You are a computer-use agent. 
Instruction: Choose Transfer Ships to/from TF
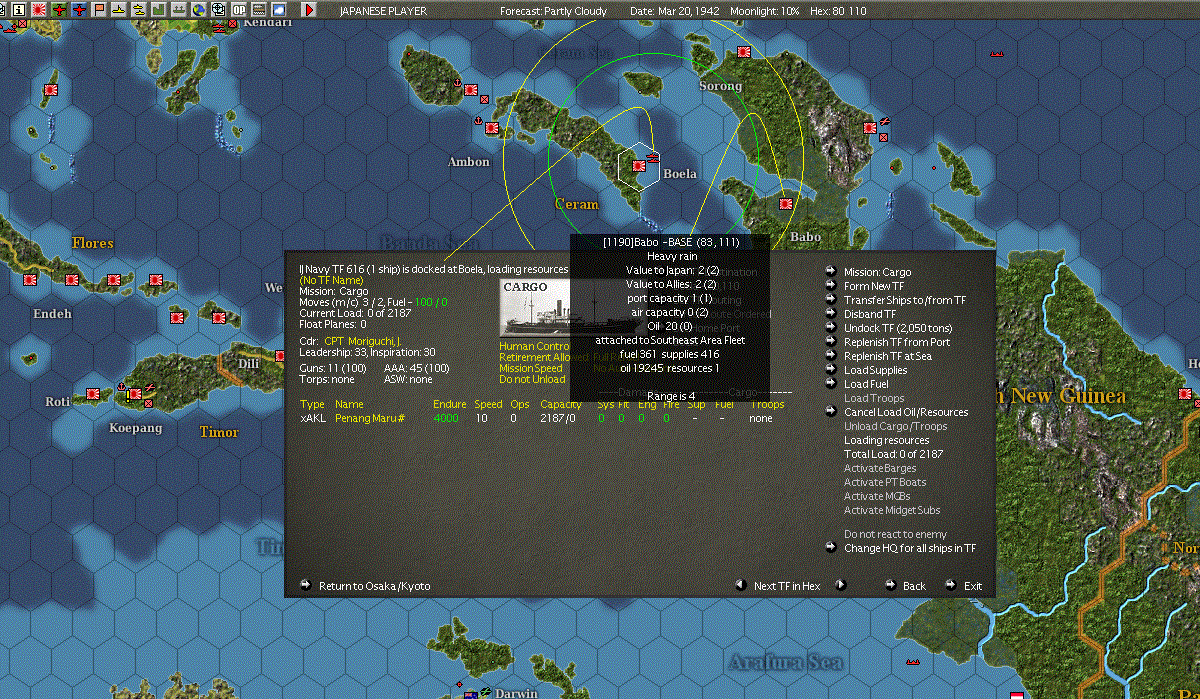point(905,300)
